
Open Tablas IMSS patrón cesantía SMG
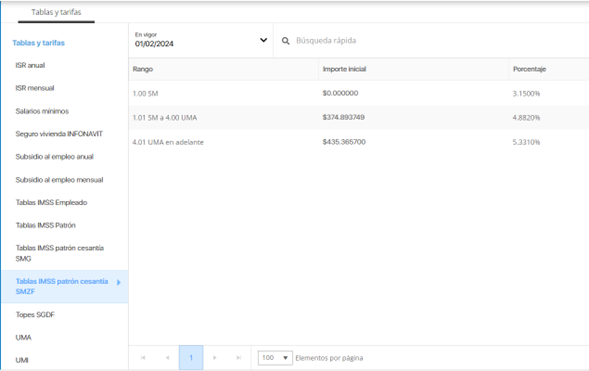(x=60, y=253)
